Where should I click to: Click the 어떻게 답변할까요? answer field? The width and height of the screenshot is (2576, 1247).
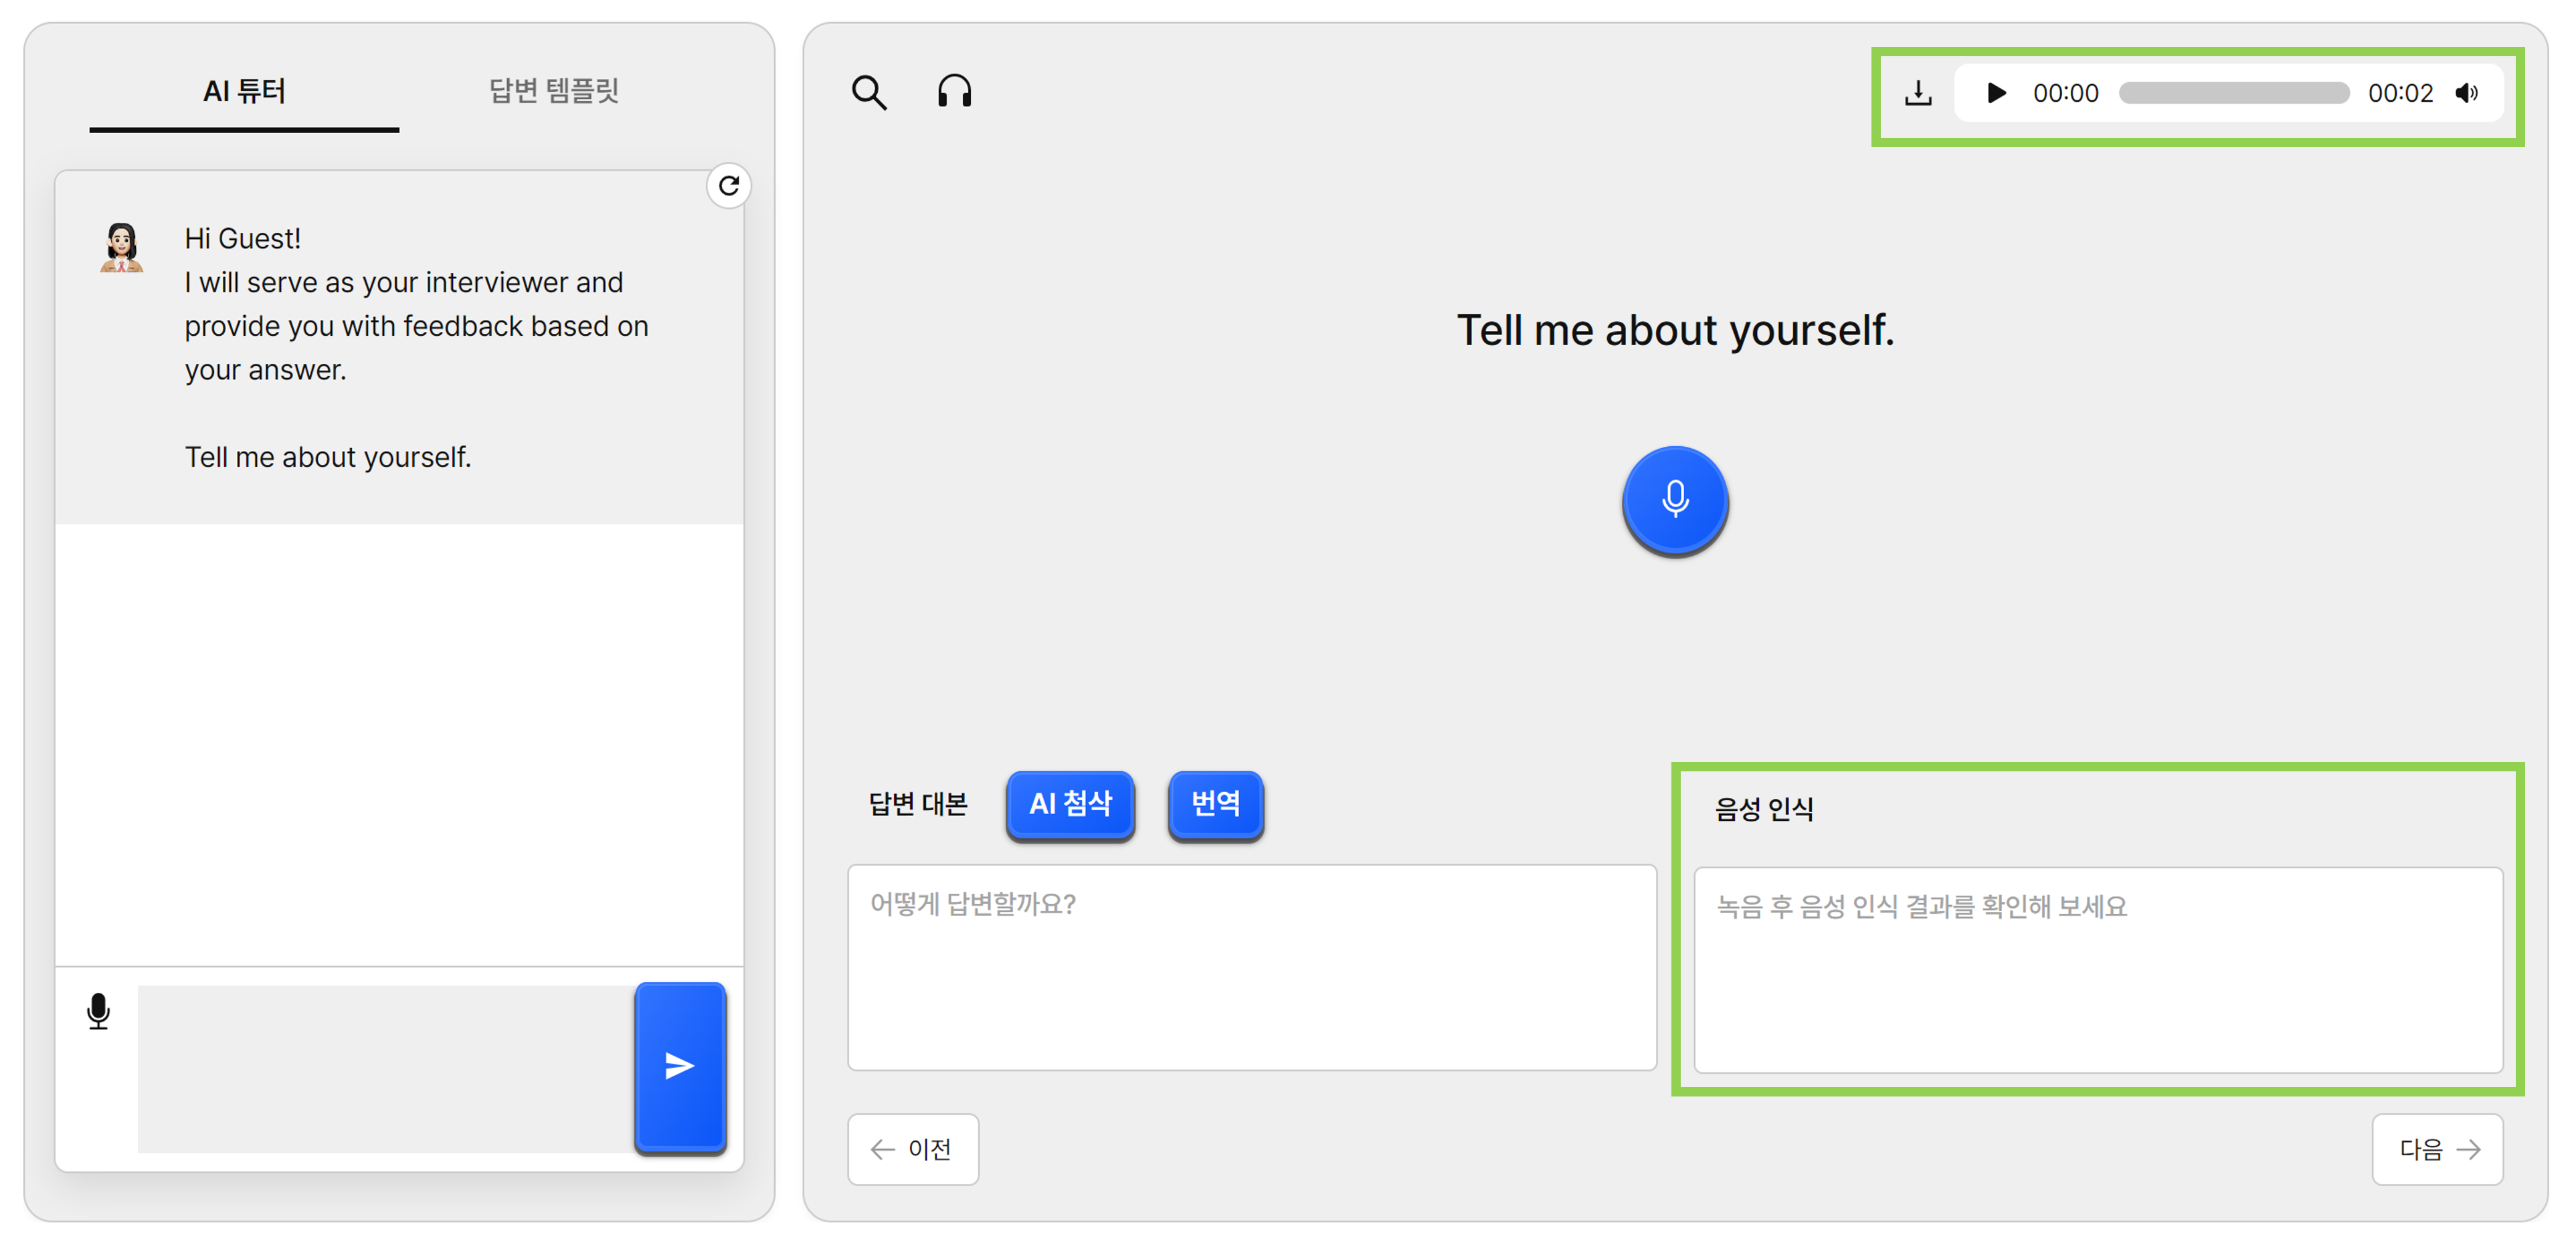pyautogui.click(x=1252, y=968)
